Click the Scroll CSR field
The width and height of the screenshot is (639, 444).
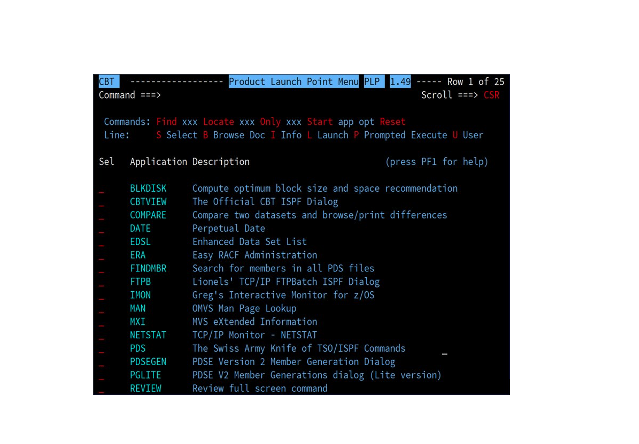click(491, 95)
